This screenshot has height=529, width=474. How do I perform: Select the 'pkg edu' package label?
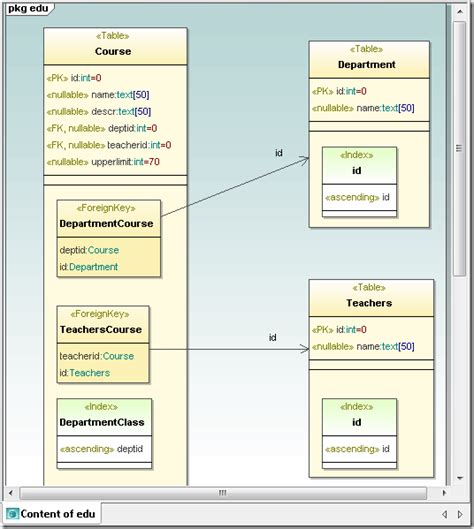pos(28,8)
